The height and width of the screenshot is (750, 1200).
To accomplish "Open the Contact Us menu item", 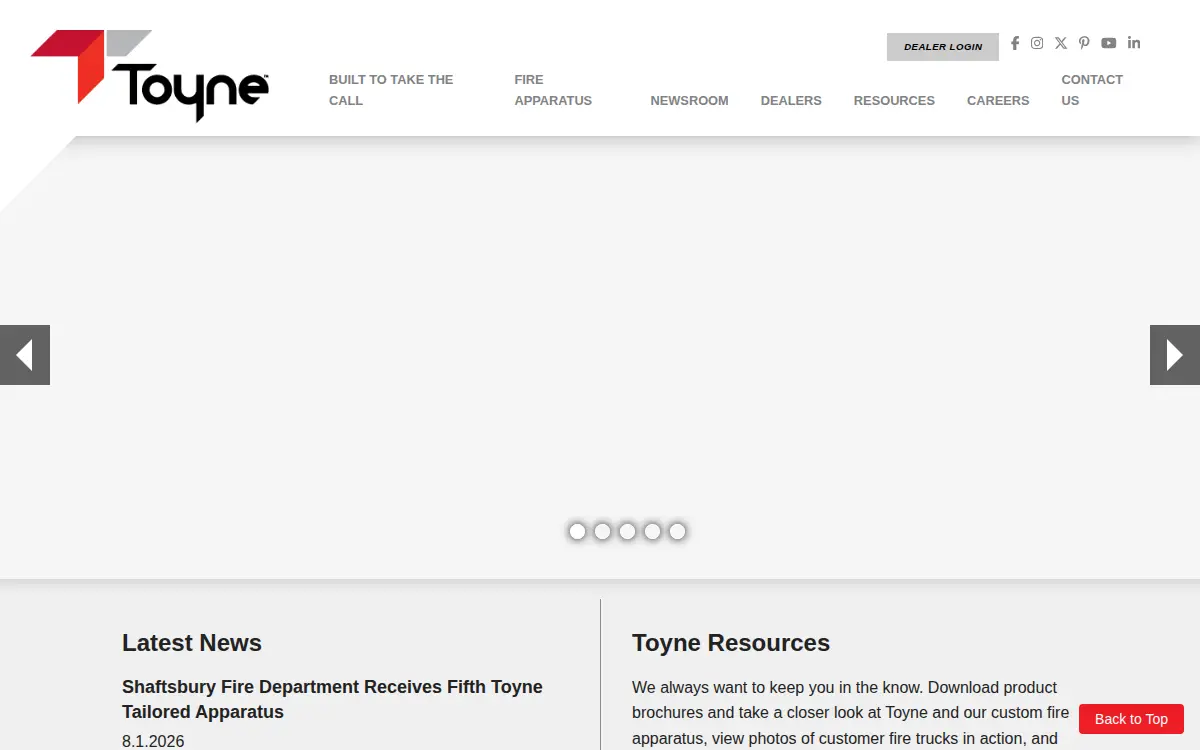I will (1092, 90).
